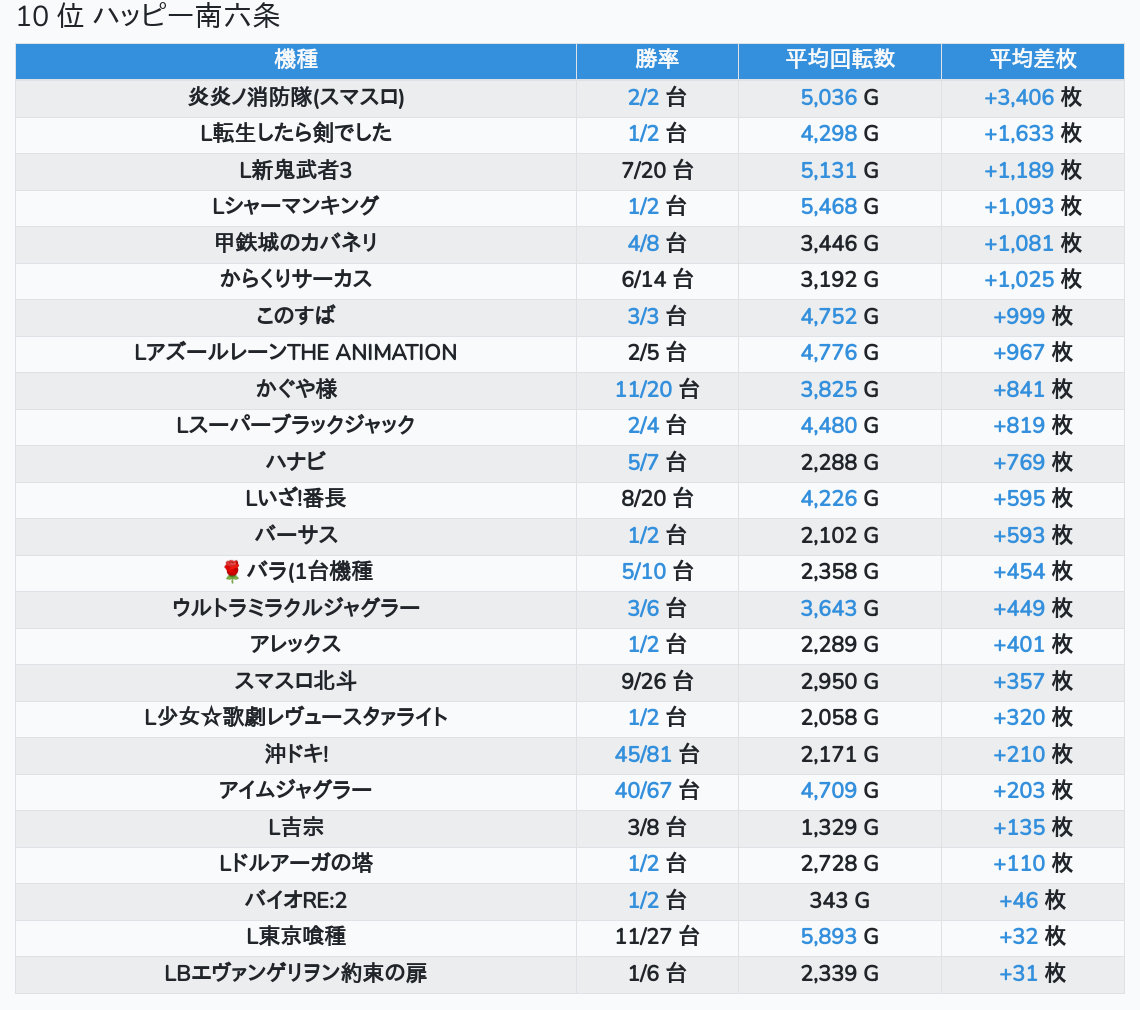Click the 10位 ハッピー南六条 heading

[149, 17]
